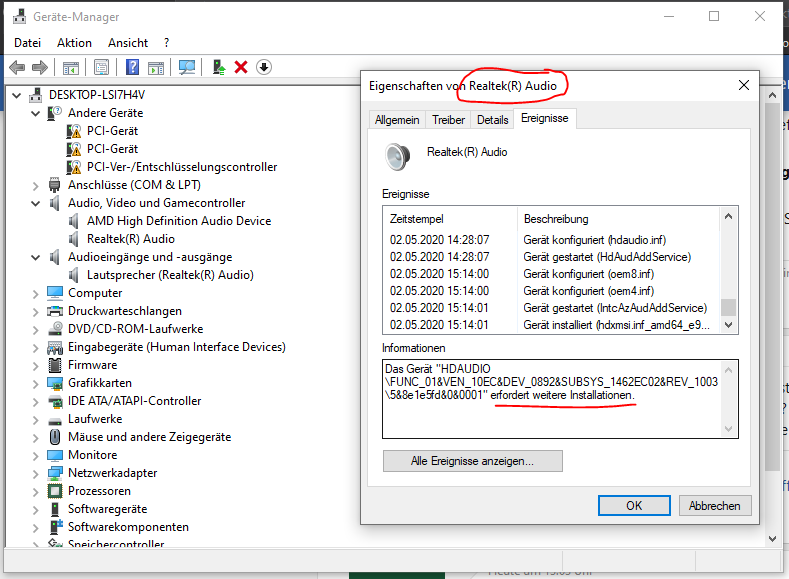Confirm dialog with OK button
Image resolution: width=789 pixels, height=579 pixels.
pos(634,506)
